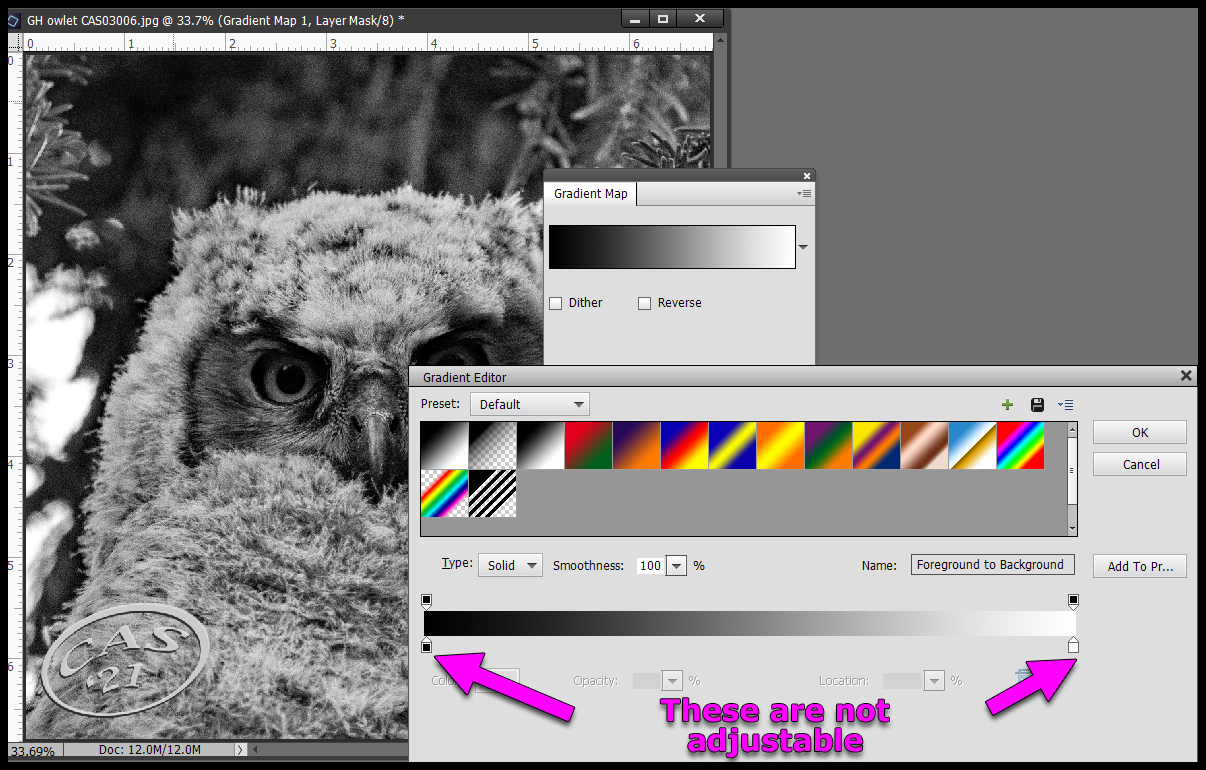This screenshot has height=770, width=1206.
Task: Open the Preset dropdown showing Default
Action: click(x=529, y=404)
